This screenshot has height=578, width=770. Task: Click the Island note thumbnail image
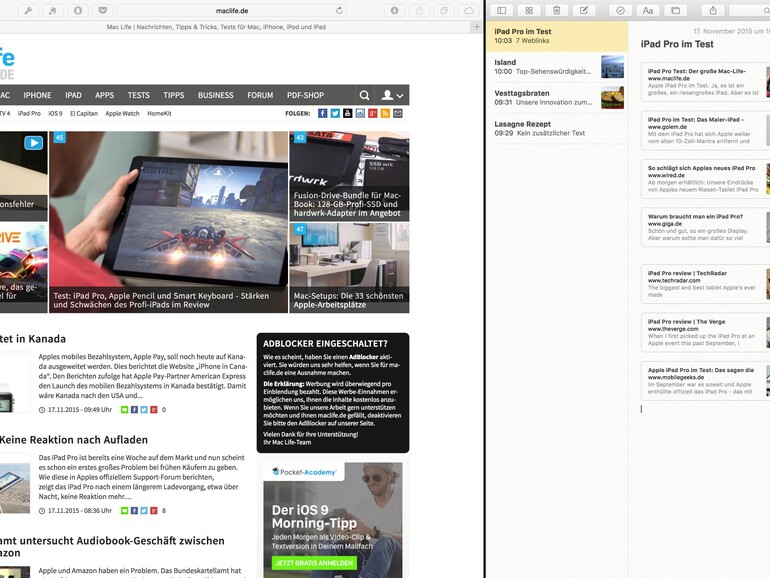tap(612, 67)
